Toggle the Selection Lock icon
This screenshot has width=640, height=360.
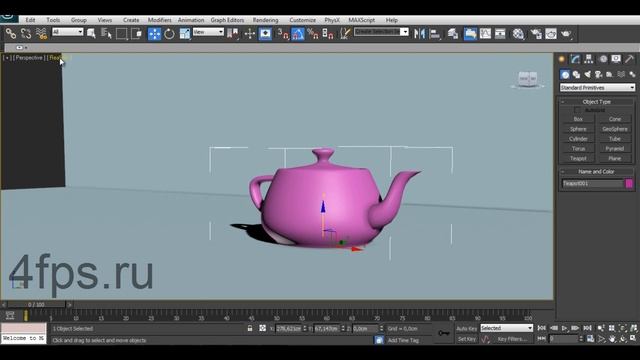point(250,328)
